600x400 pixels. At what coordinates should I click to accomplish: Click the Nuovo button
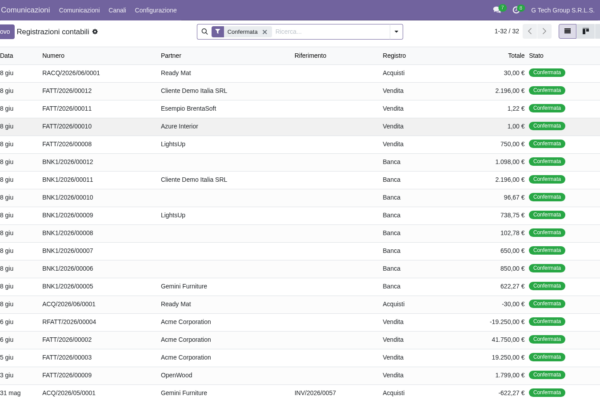[6, 32]
